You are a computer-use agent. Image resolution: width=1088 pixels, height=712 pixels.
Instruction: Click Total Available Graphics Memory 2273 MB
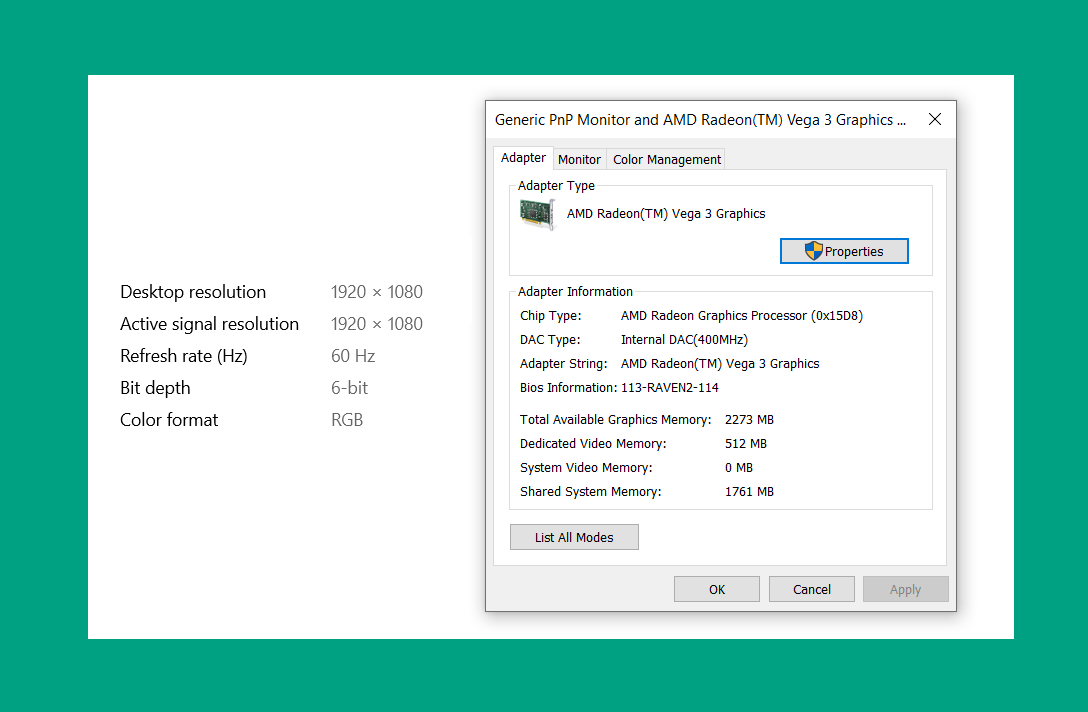pyautogui.click(x=749, y=419)
